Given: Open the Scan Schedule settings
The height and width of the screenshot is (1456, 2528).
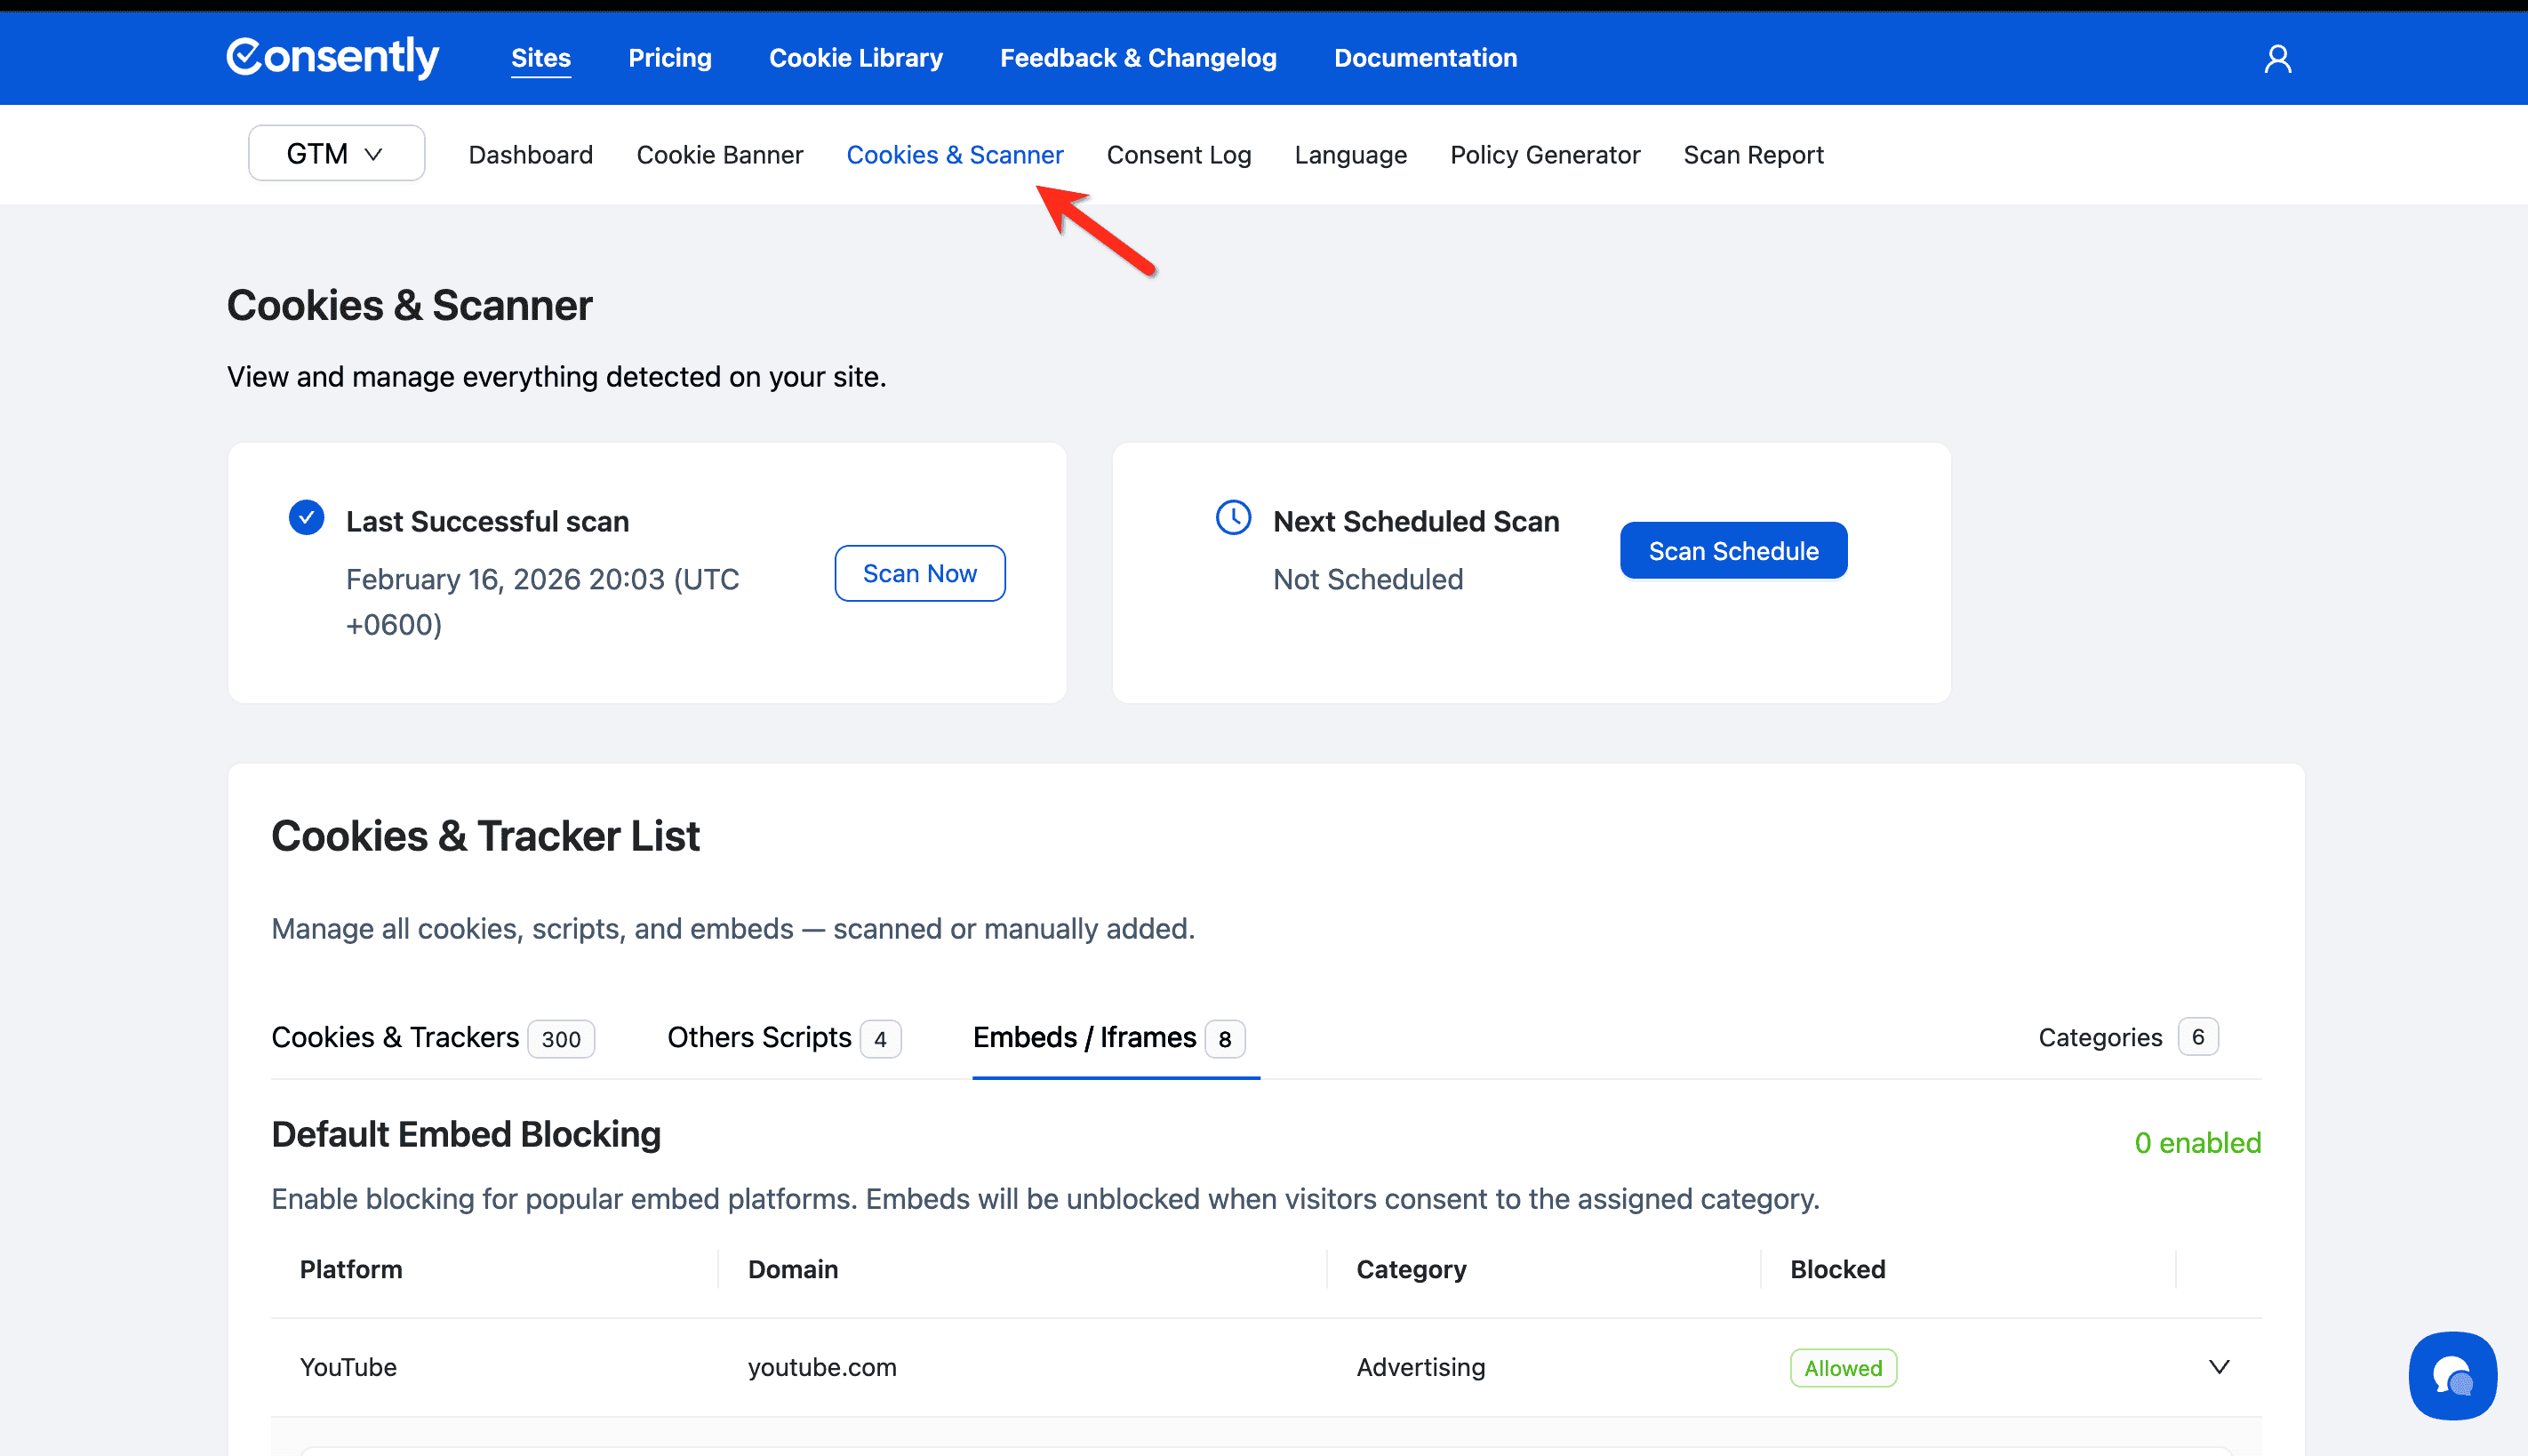Looking at the screenshot, I should click(1732, 551).
